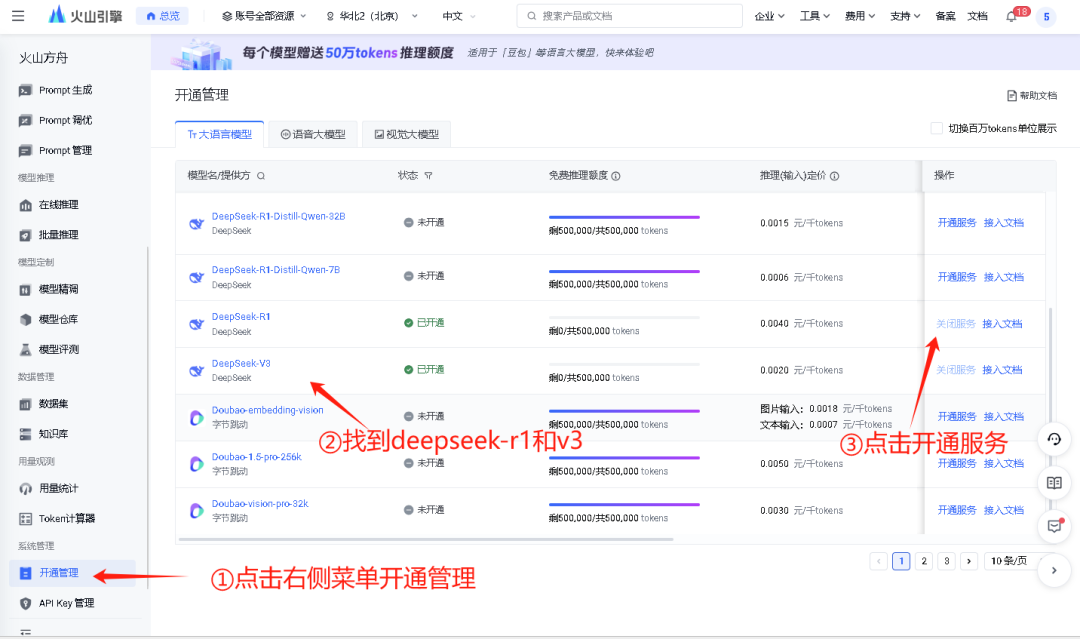
Task: Click quota progress bar of Doubao-1.5-pro-256k
Action: [x=624, y=458]
